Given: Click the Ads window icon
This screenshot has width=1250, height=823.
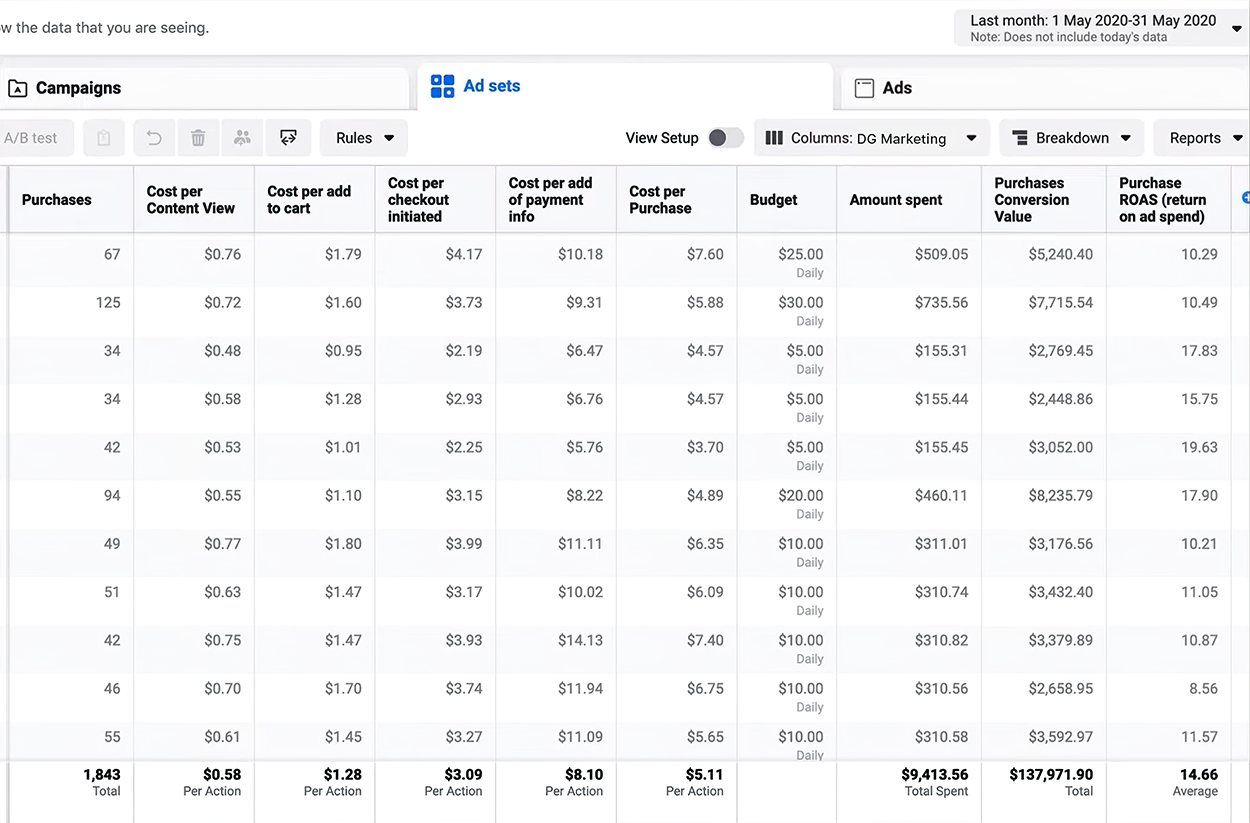Looking at the screenshot, I should (864, 89).
